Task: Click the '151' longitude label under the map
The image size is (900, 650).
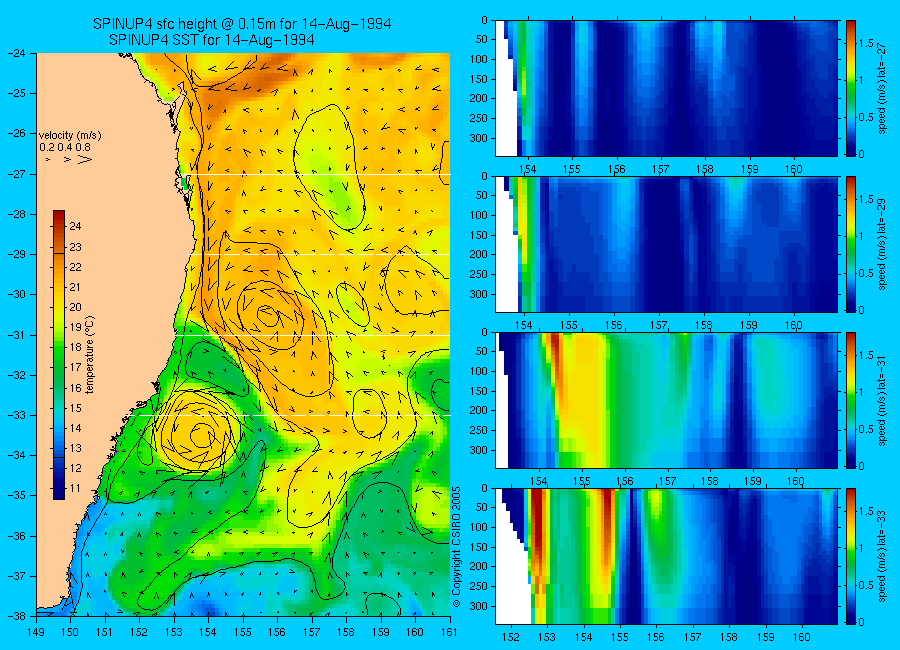Action: point(105,632)
